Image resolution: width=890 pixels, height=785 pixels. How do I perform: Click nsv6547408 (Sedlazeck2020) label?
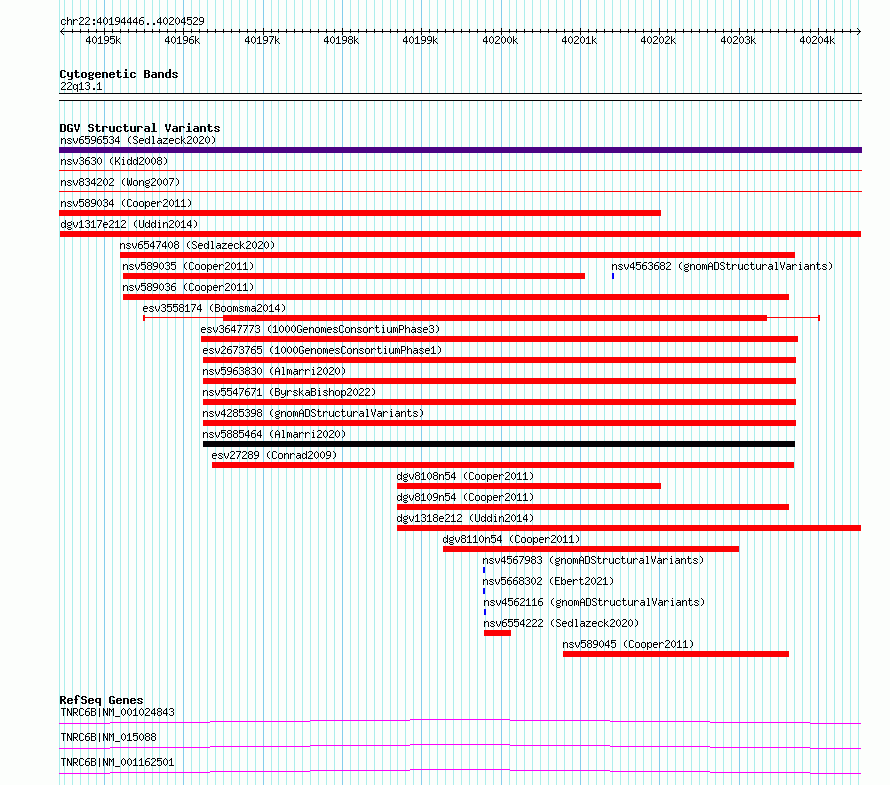pyautogui.click(x=197, y=245)
